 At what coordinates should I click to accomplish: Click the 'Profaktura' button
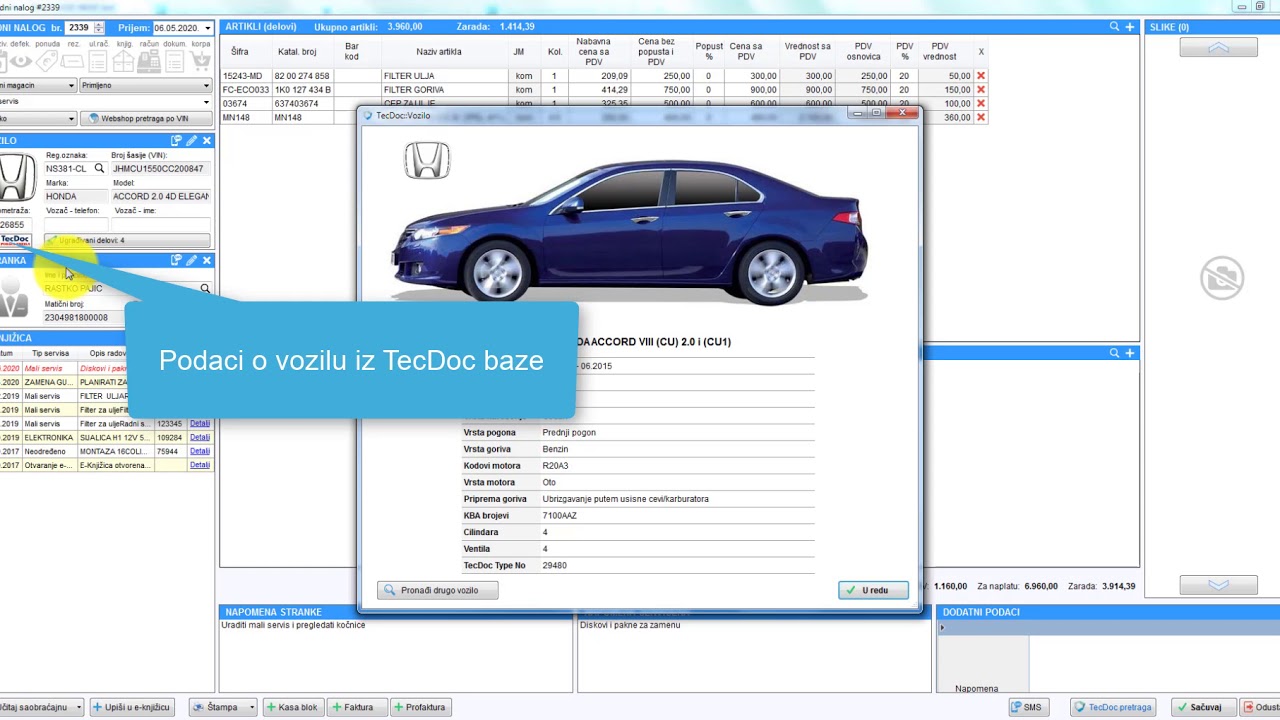pos(419,707)
